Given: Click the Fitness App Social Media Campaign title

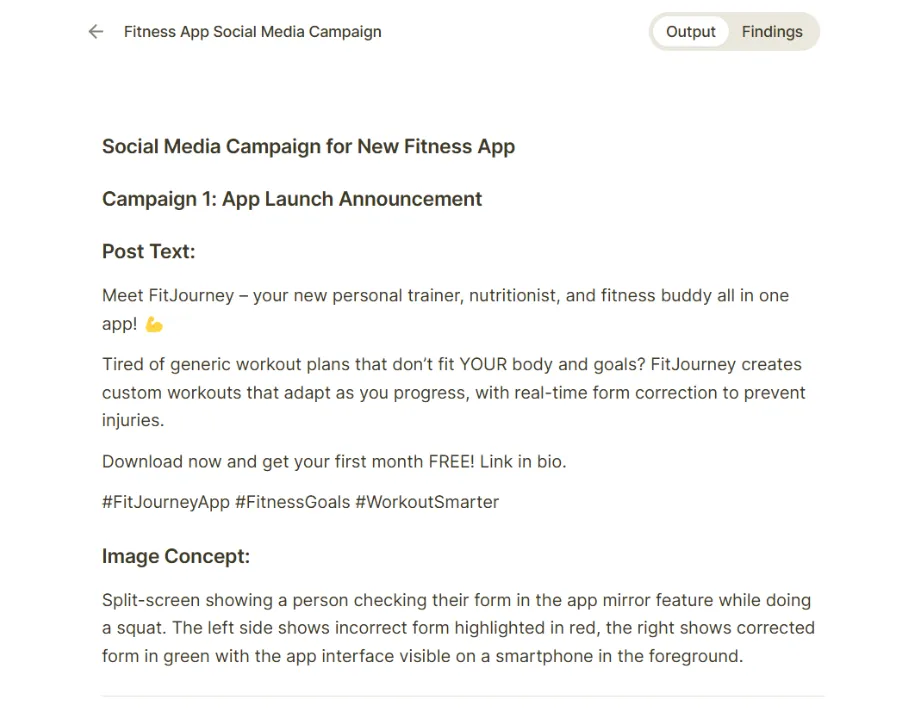Looking at the screenshot, I should (252, 32).
